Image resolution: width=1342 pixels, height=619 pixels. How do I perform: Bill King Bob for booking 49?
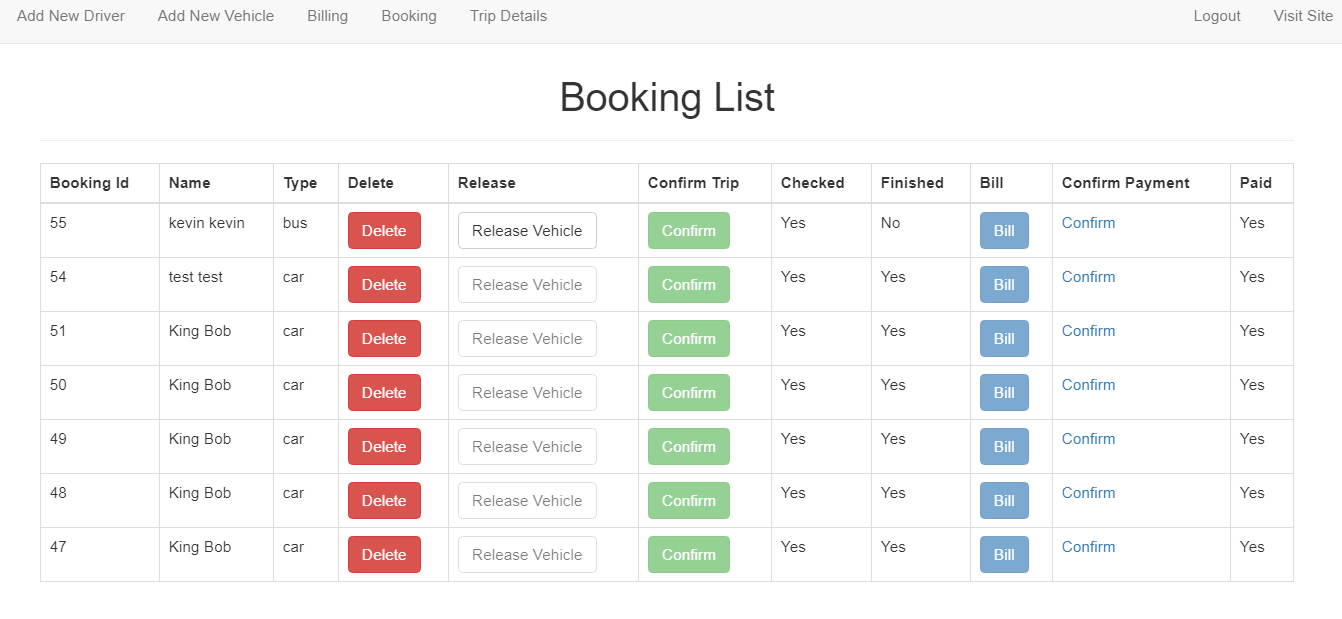[1004, 446]
